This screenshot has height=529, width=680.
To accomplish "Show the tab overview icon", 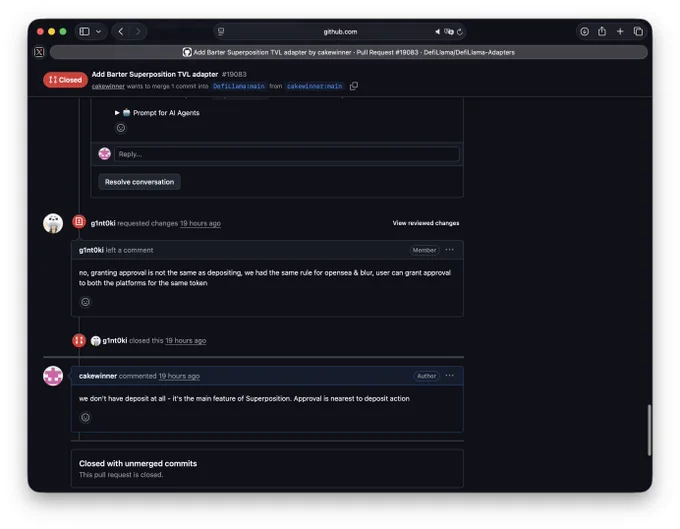I will pos(638,31).
